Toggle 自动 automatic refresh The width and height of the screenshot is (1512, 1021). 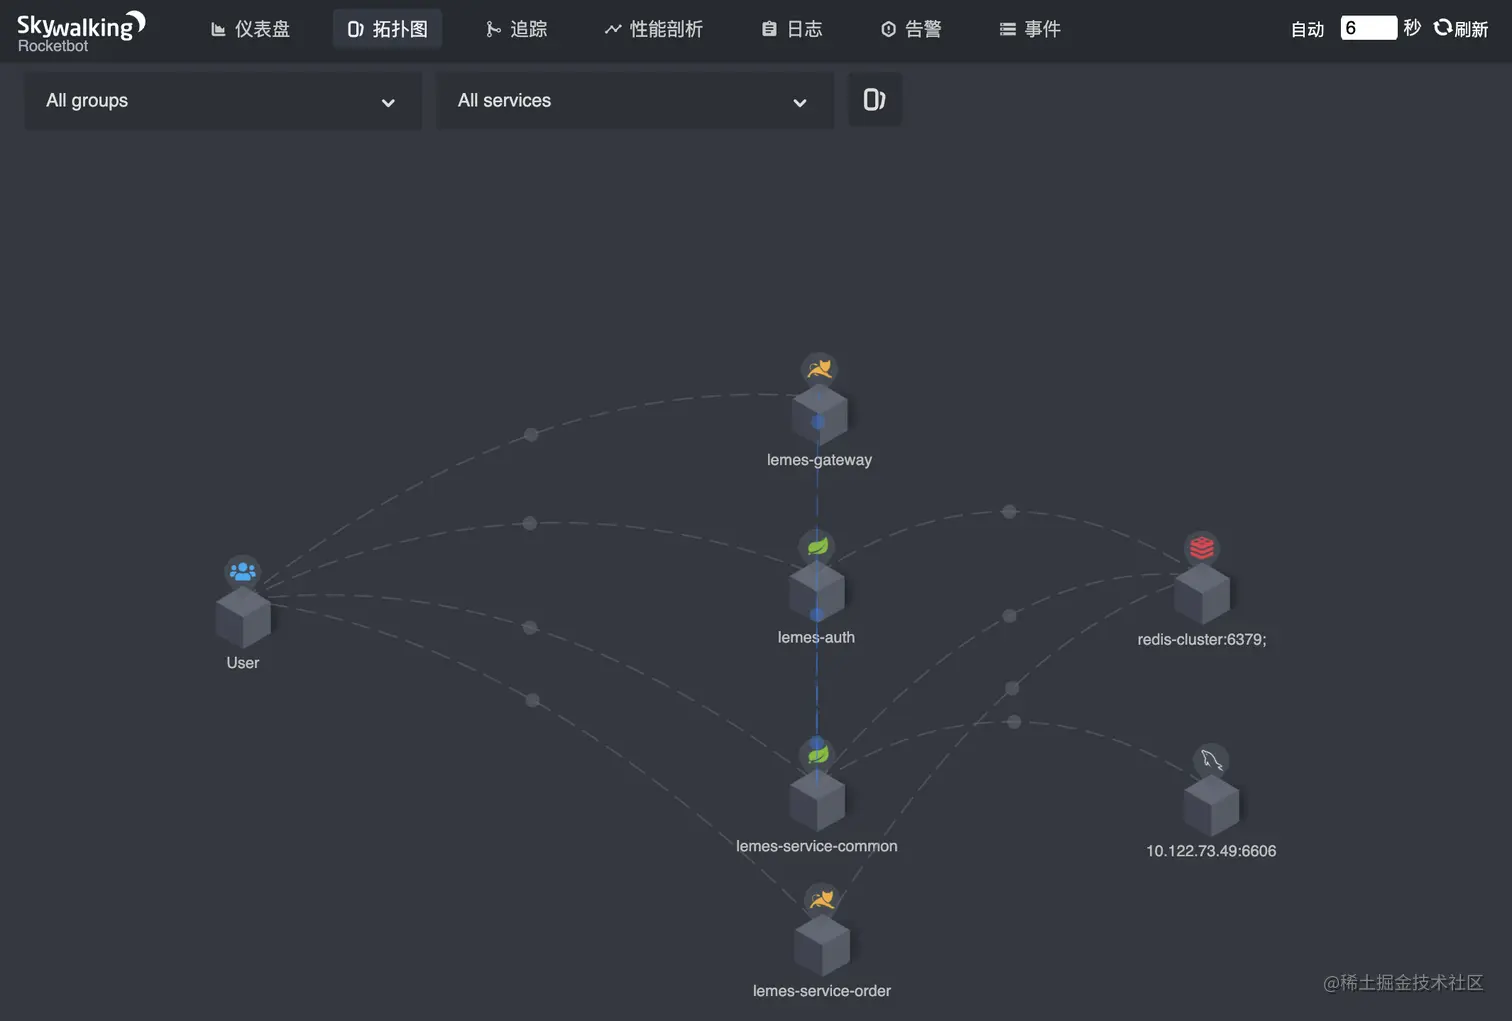click(1306, 28)
